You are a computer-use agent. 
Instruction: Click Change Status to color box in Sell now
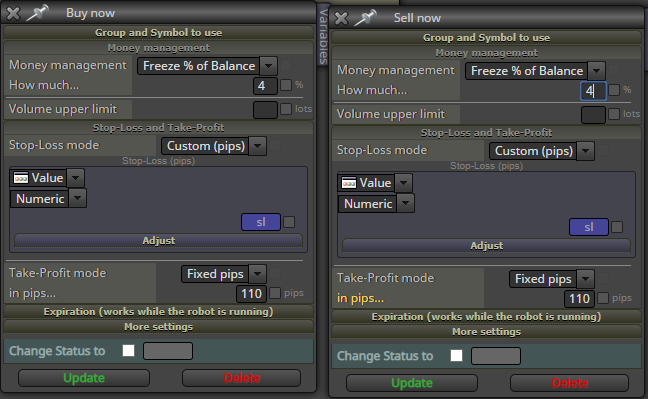[x=496, y=356]
